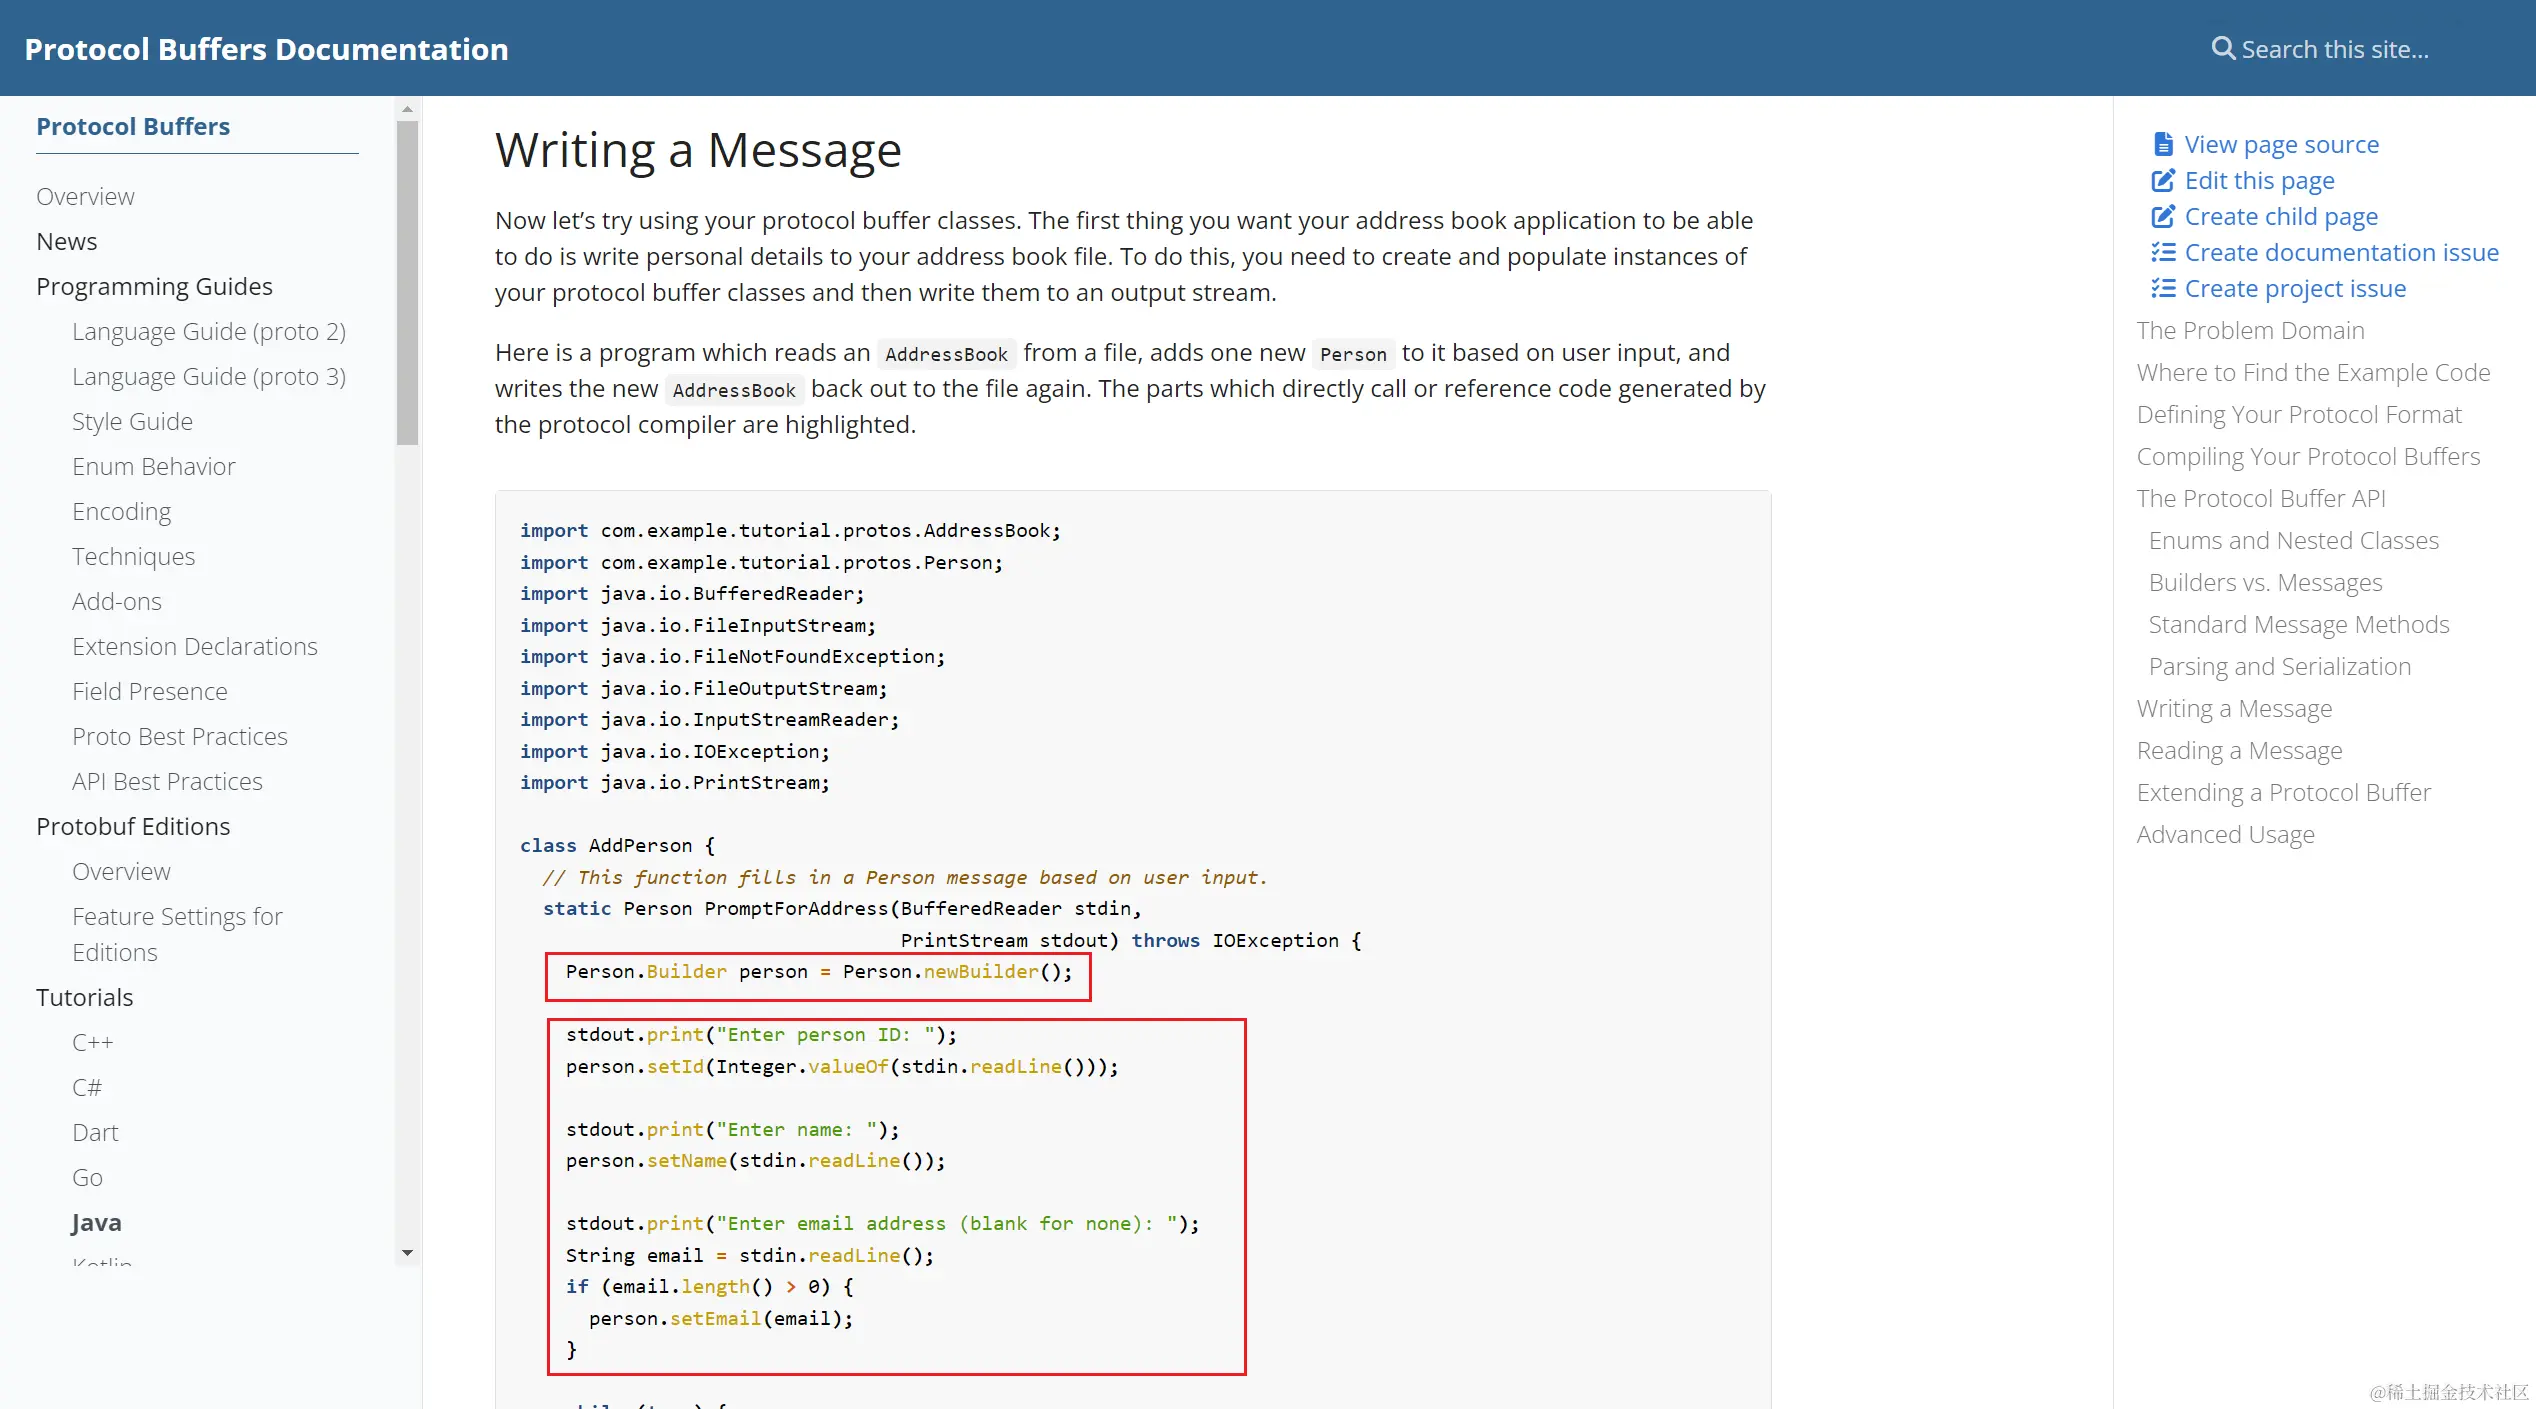Click into the Search this site field

(x=2334, y=49)
